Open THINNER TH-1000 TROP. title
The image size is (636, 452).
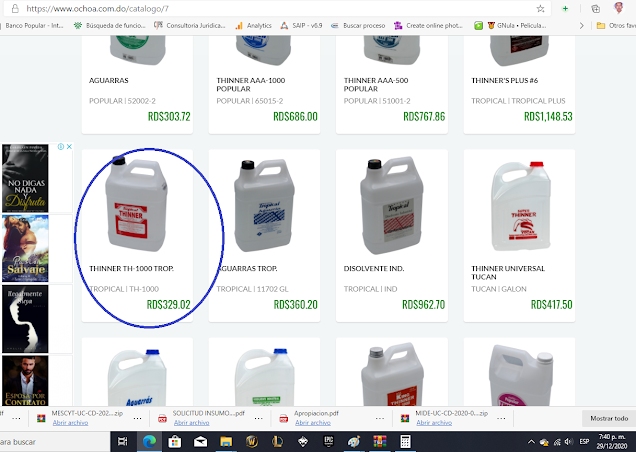click(131, 269)
